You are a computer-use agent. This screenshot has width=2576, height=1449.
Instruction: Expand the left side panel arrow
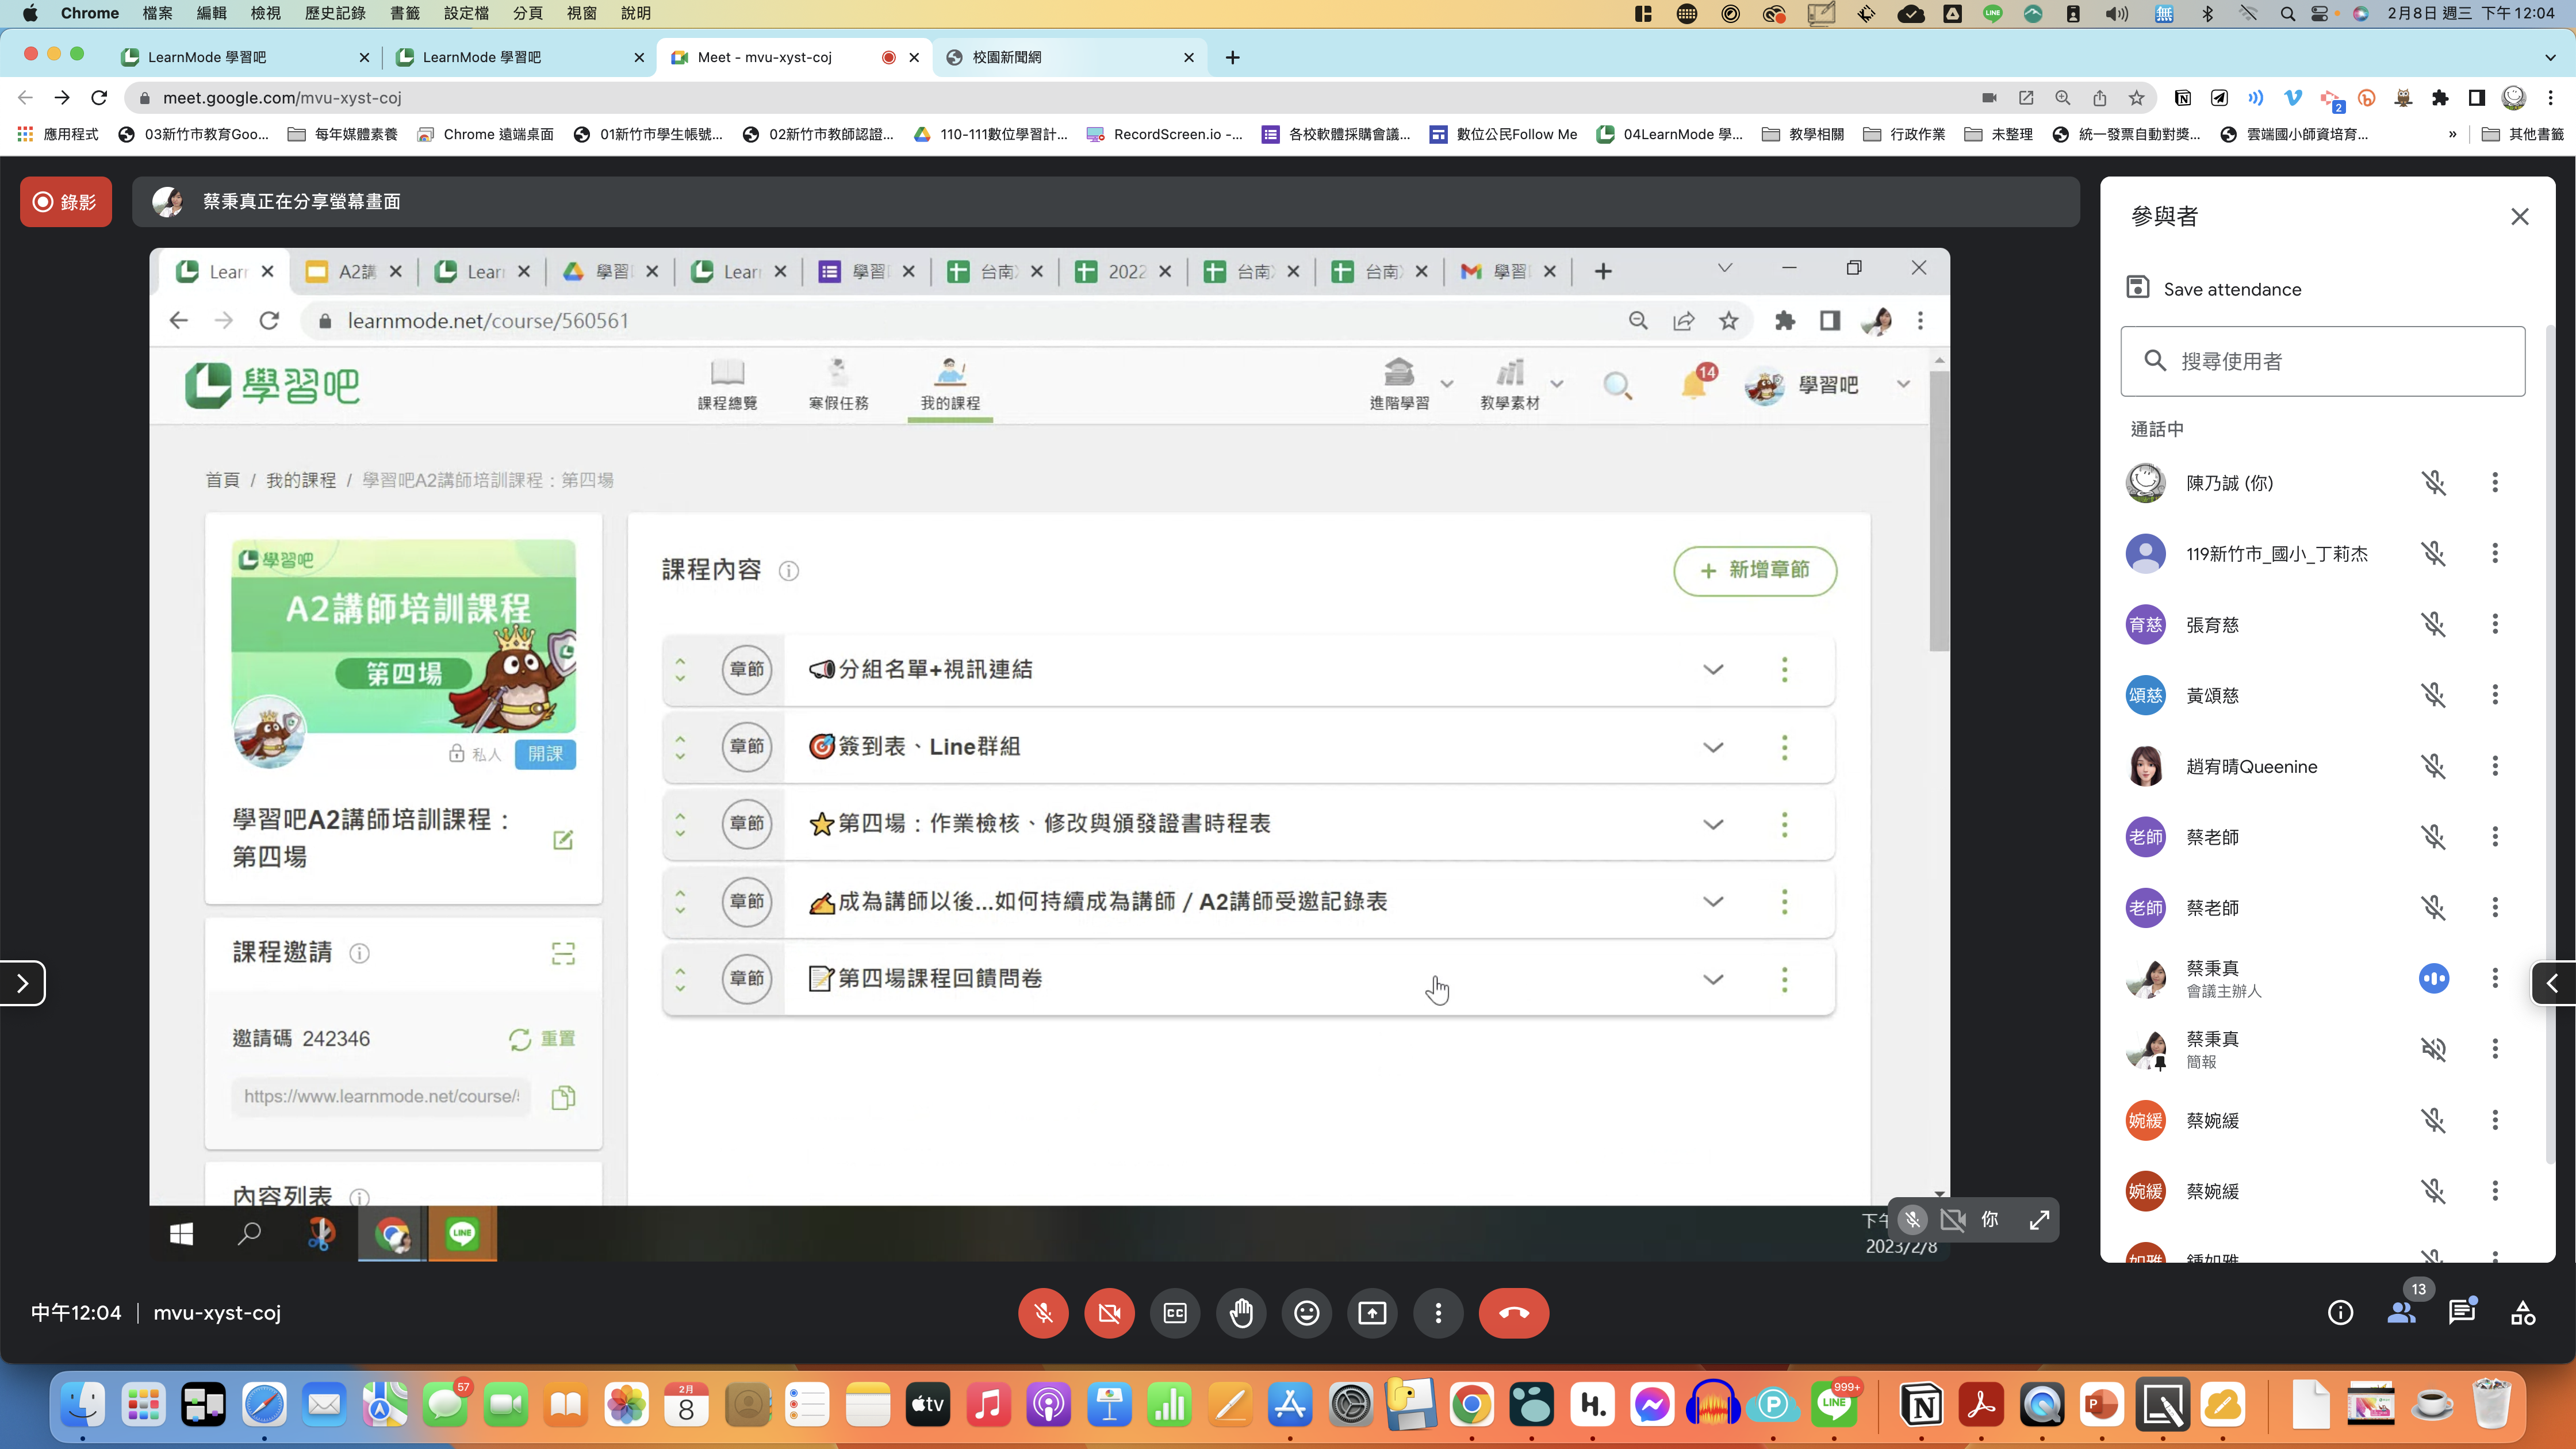point(22,984)
